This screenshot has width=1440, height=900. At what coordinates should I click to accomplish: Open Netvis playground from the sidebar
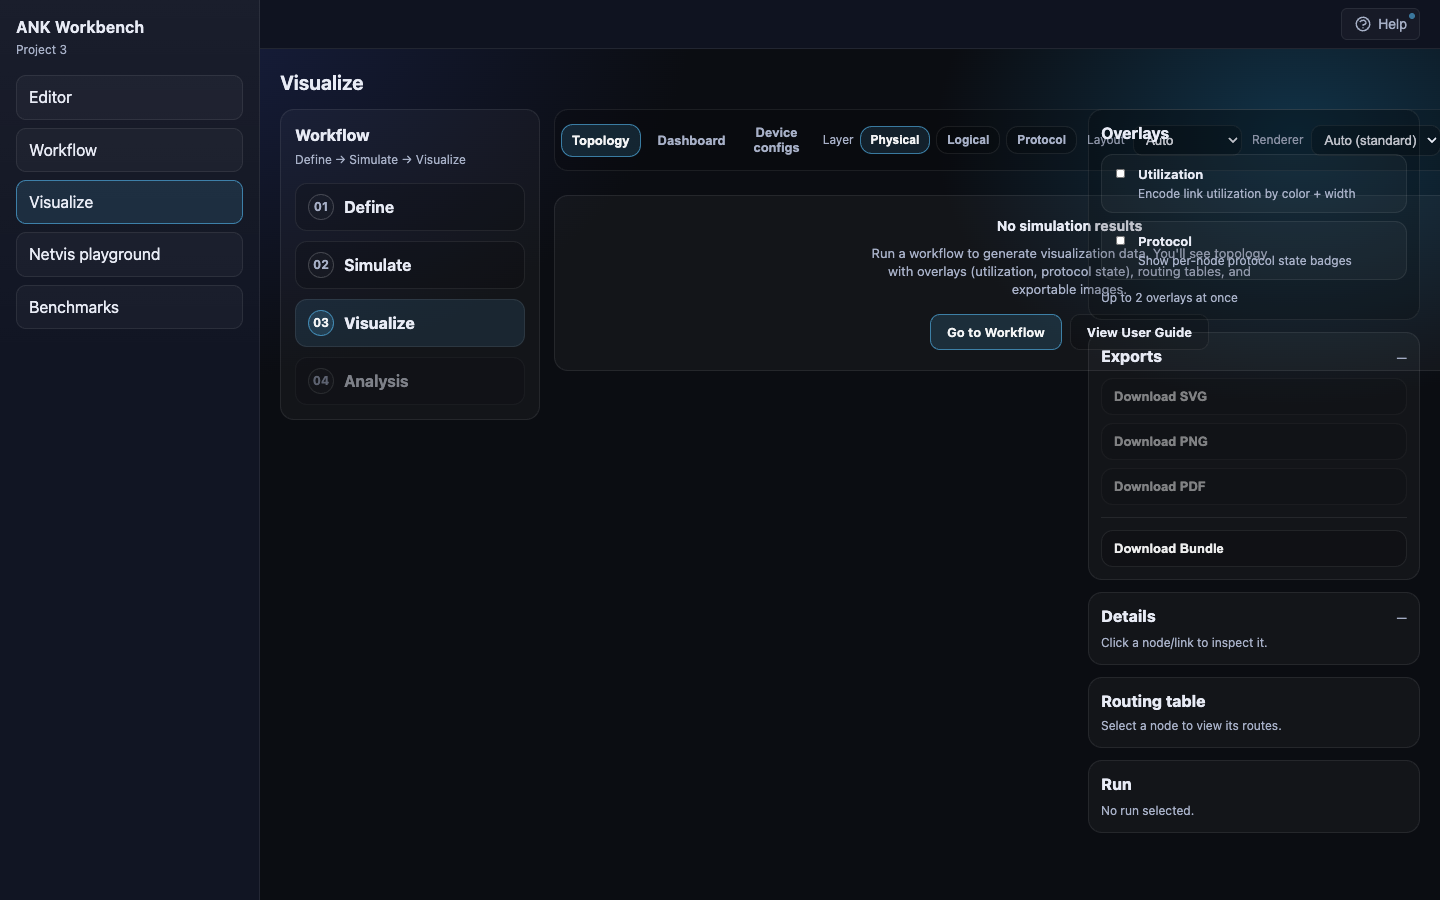pyautogui.click(x=129, y=255)
